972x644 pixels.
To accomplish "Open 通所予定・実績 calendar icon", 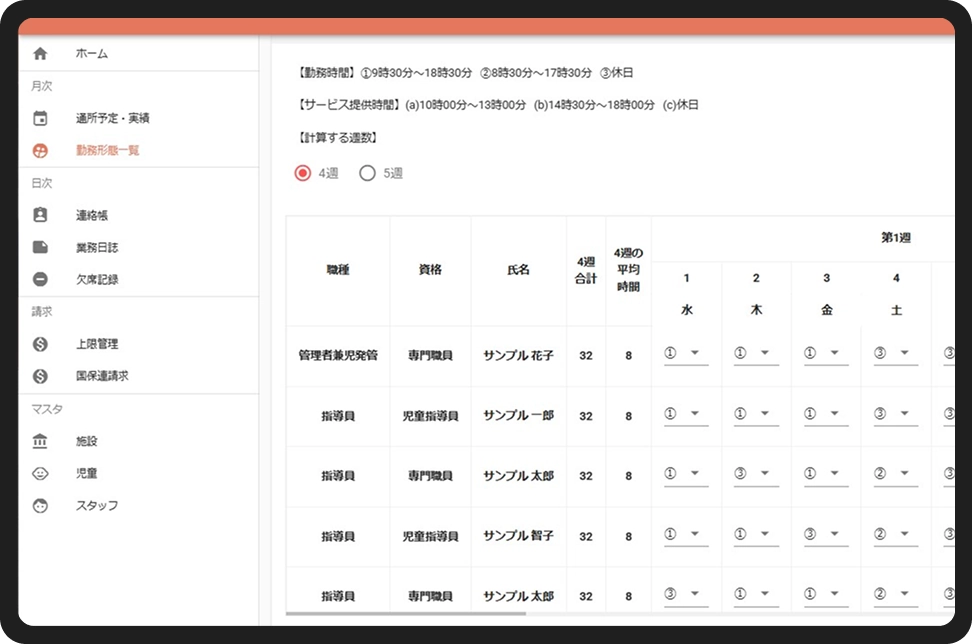I will 40,118.
